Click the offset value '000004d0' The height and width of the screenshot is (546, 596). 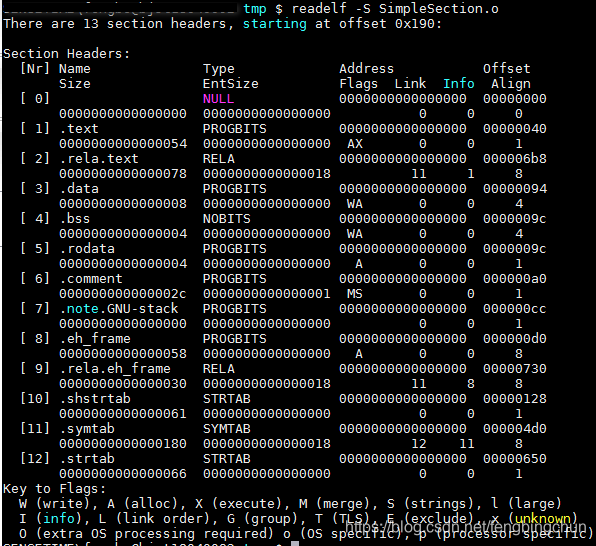tap(515, 429)
